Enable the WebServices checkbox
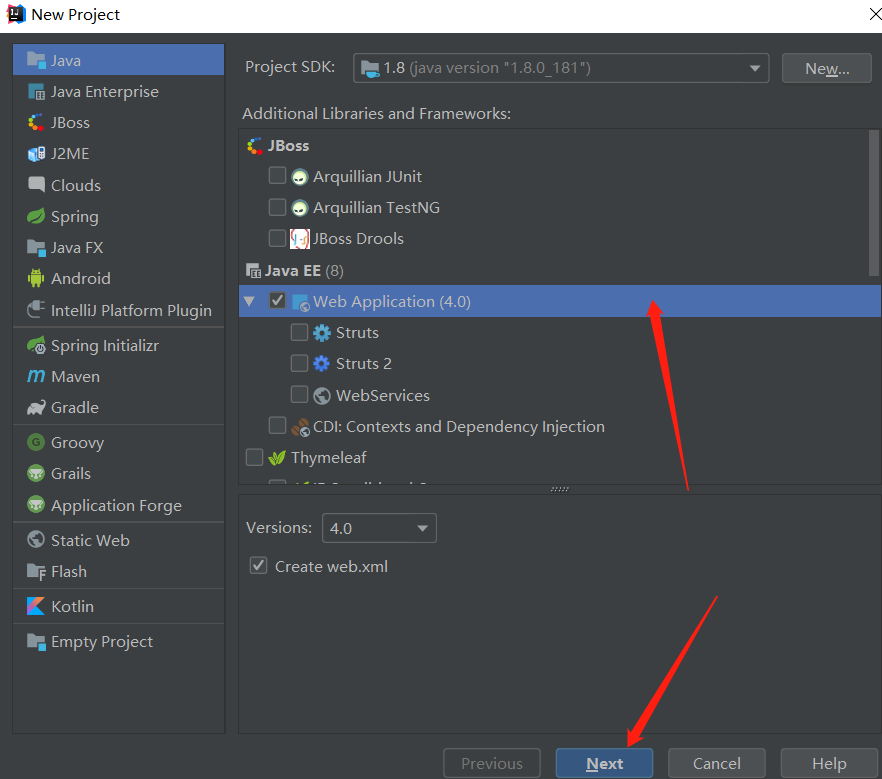The image size is (882, 779). point(299,394)
